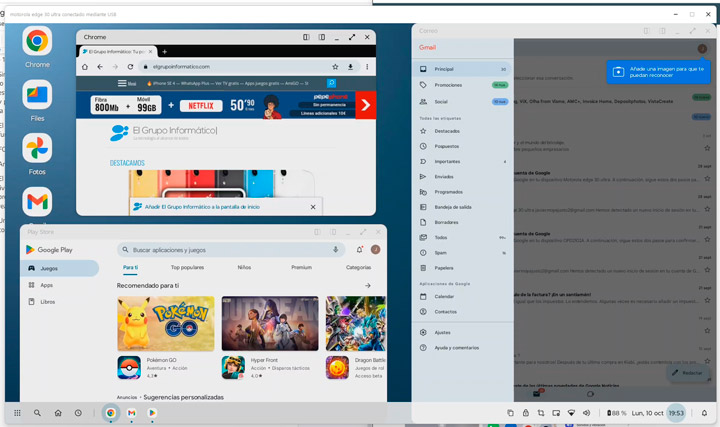Viewport: 720px width, 427px height.
Task: Open Social category in Gmail
Action: tap(463, 102)
